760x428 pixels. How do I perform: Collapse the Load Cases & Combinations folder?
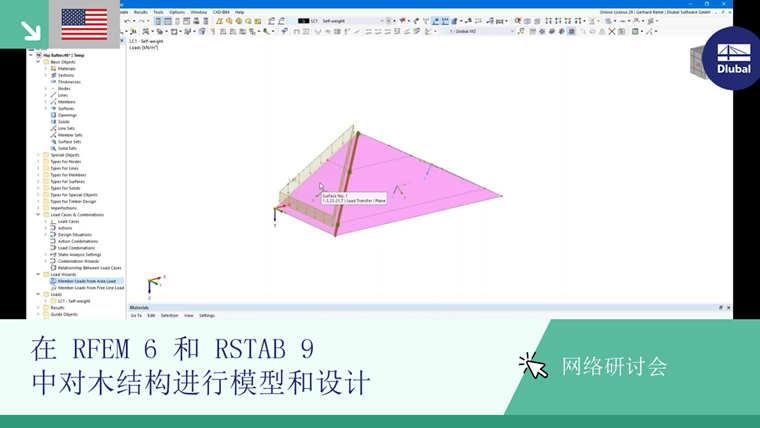[x=38, y=215]
